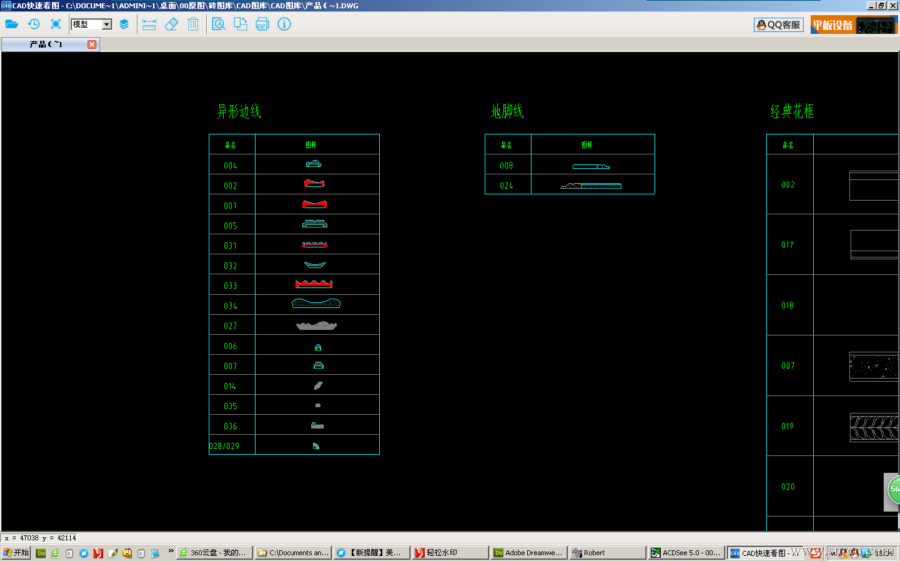
Task: Click code 019 in classic frame table
Action: coord(788,426)
